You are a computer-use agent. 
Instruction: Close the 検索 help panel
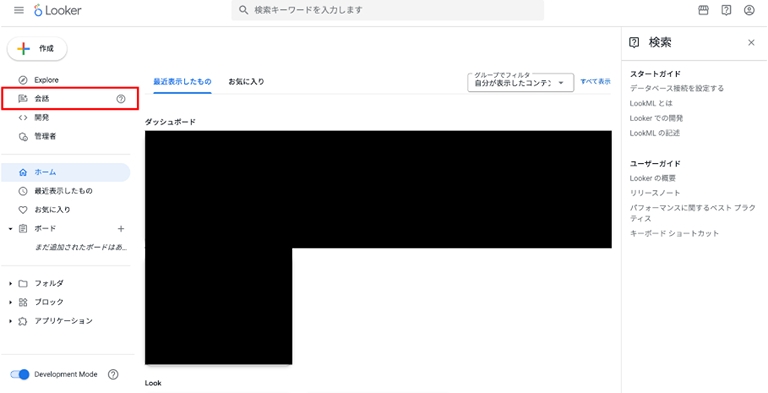tap(751, 43)
